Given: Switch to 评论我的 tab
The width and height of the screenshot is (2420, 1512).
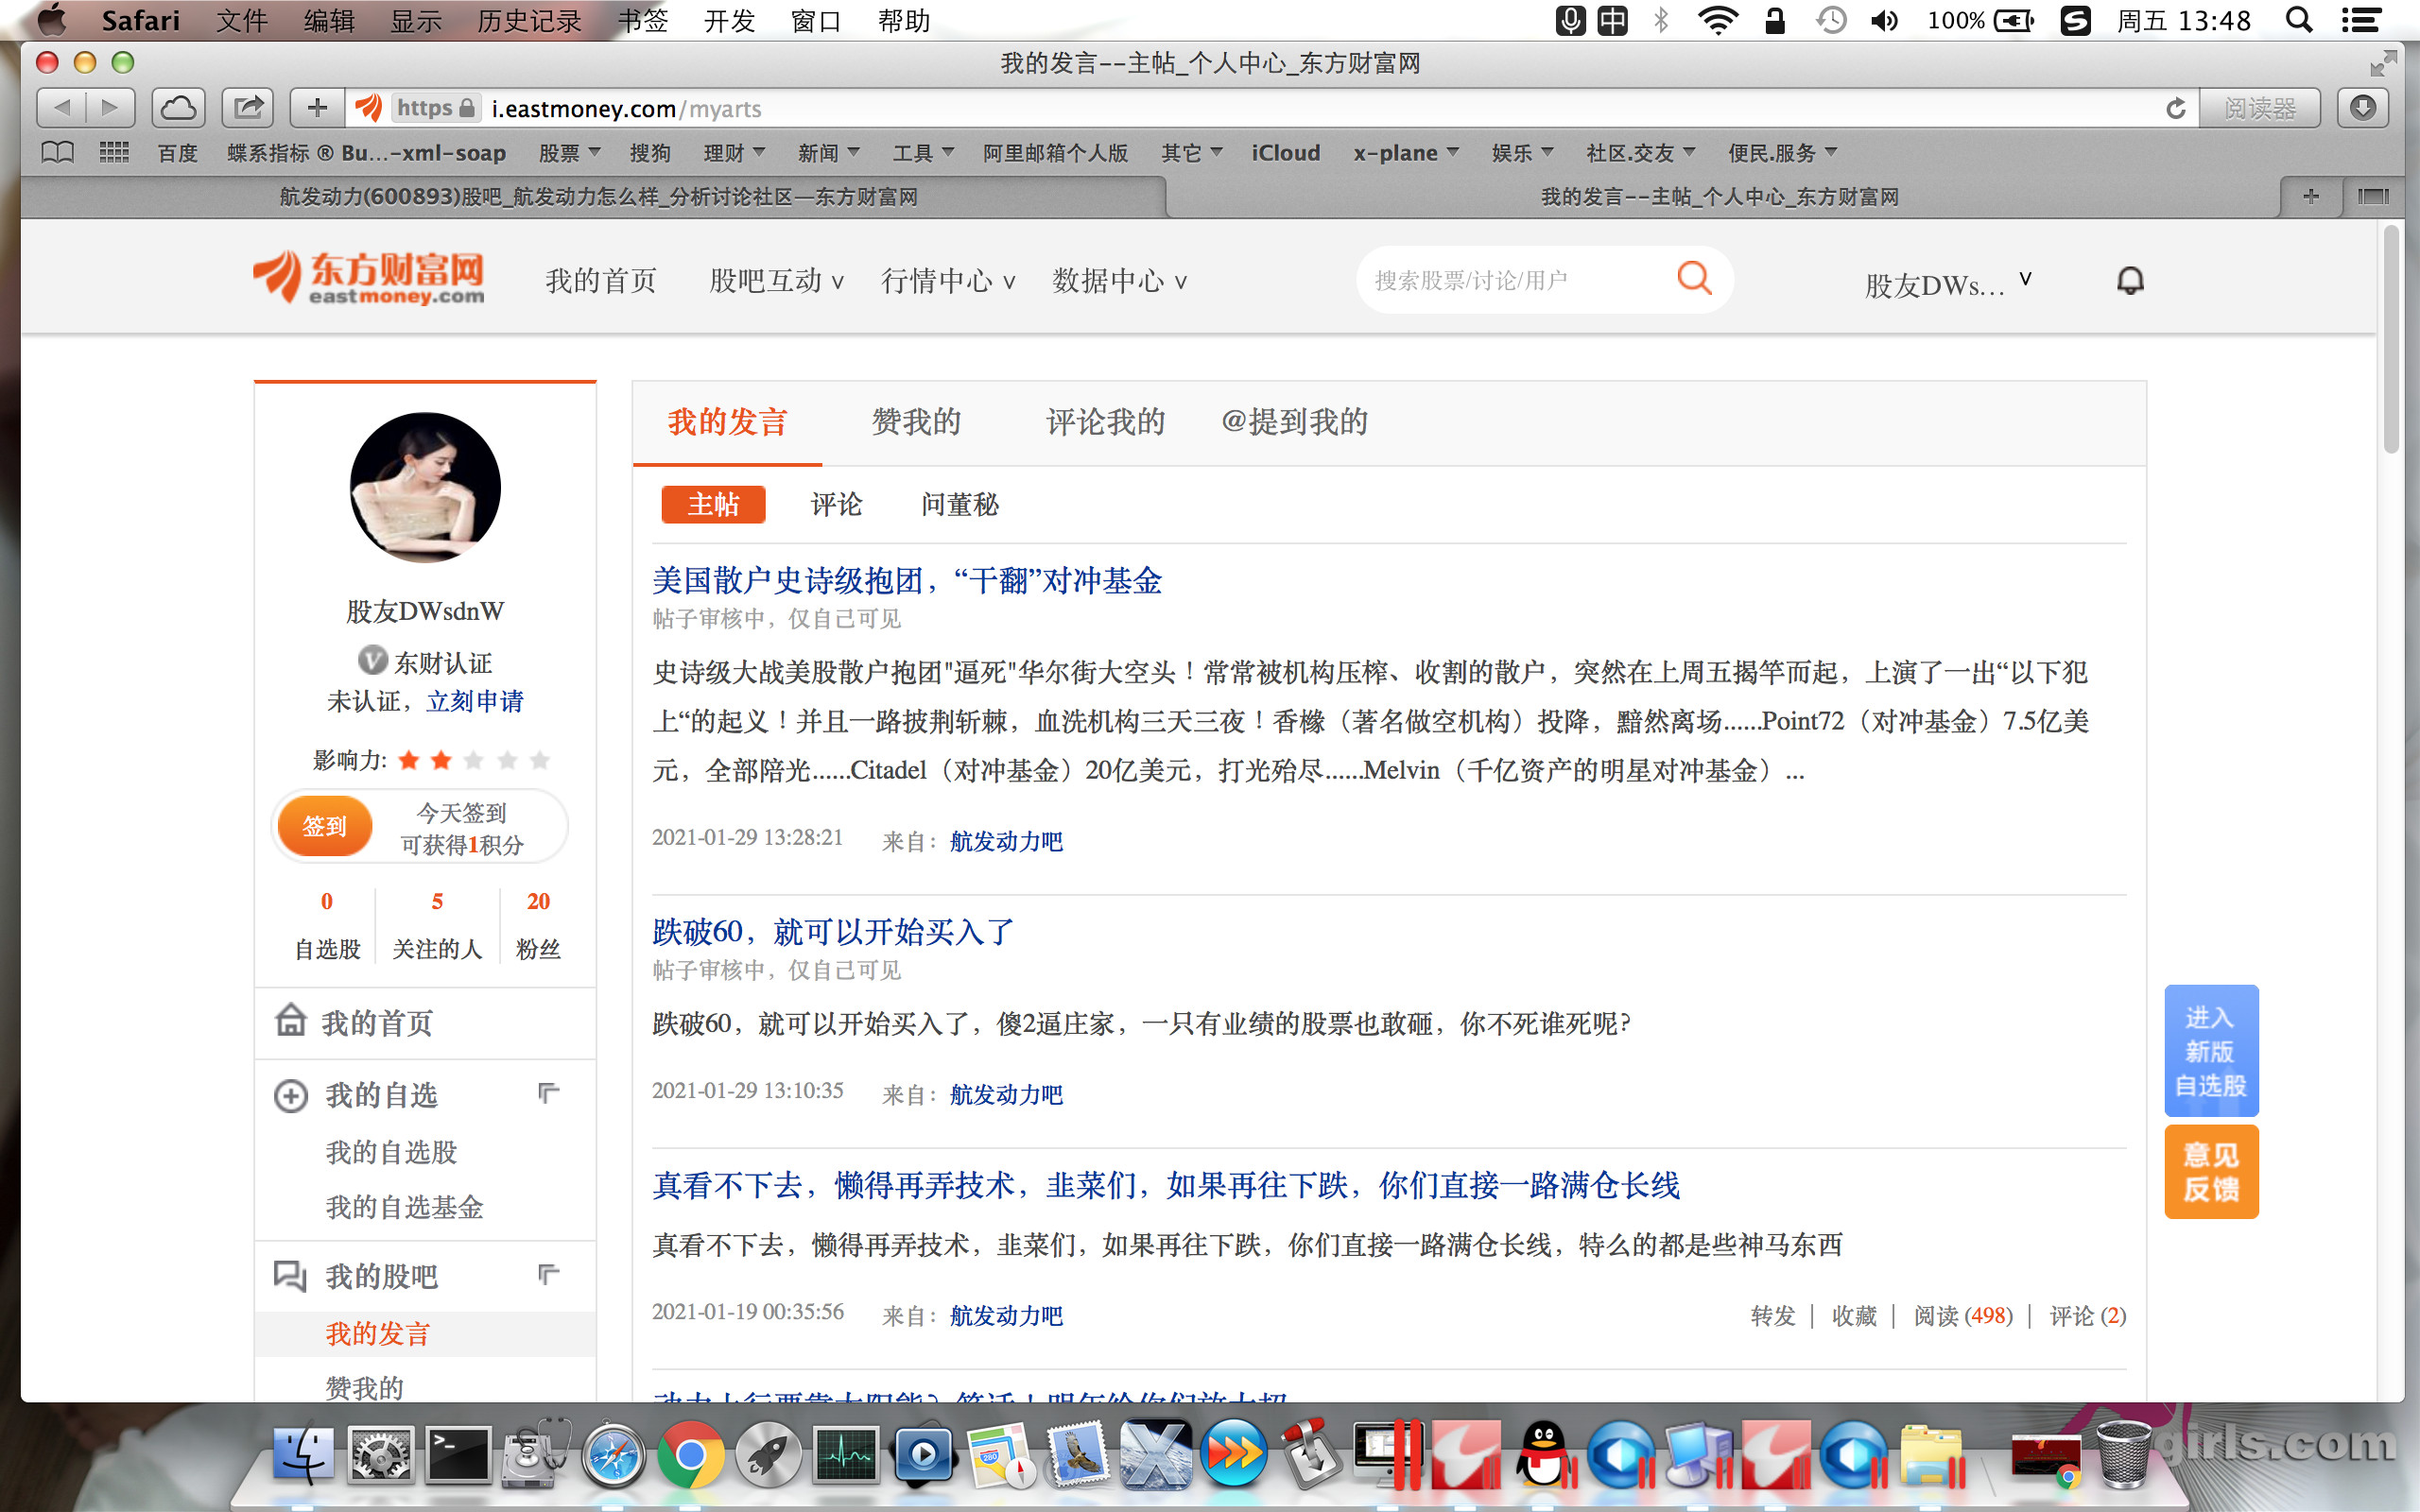Looking at the screenshot, I should coord(1105,422).
